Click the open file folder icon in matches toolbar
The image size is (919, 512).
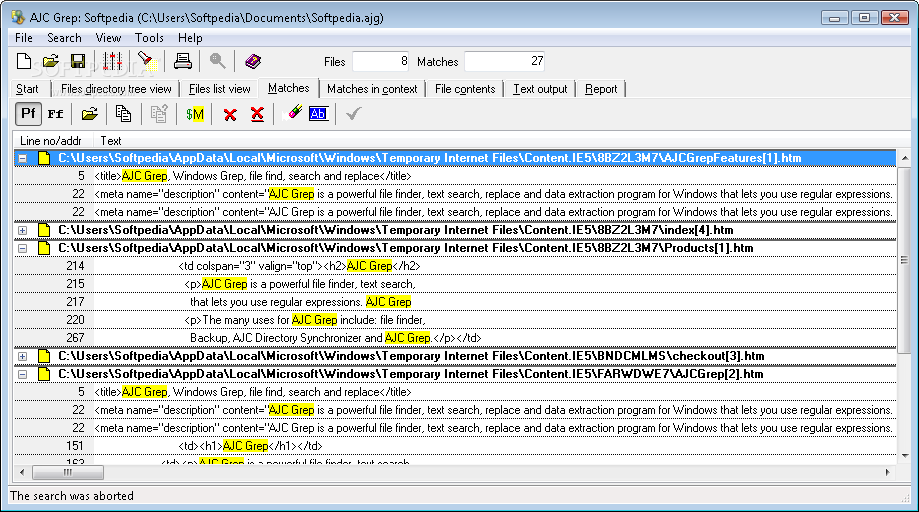pyautogui.click(x=90, y=114)
